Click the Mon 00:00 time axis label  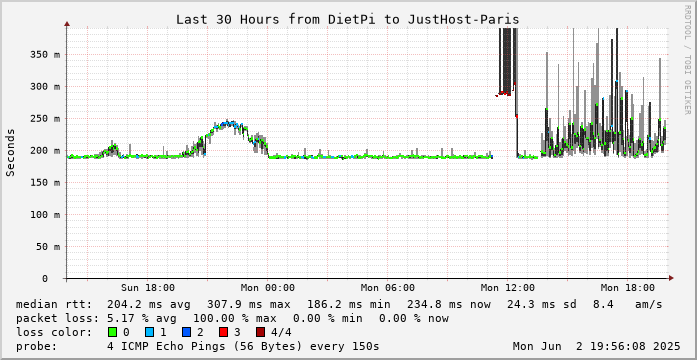[x=268, y=288]
